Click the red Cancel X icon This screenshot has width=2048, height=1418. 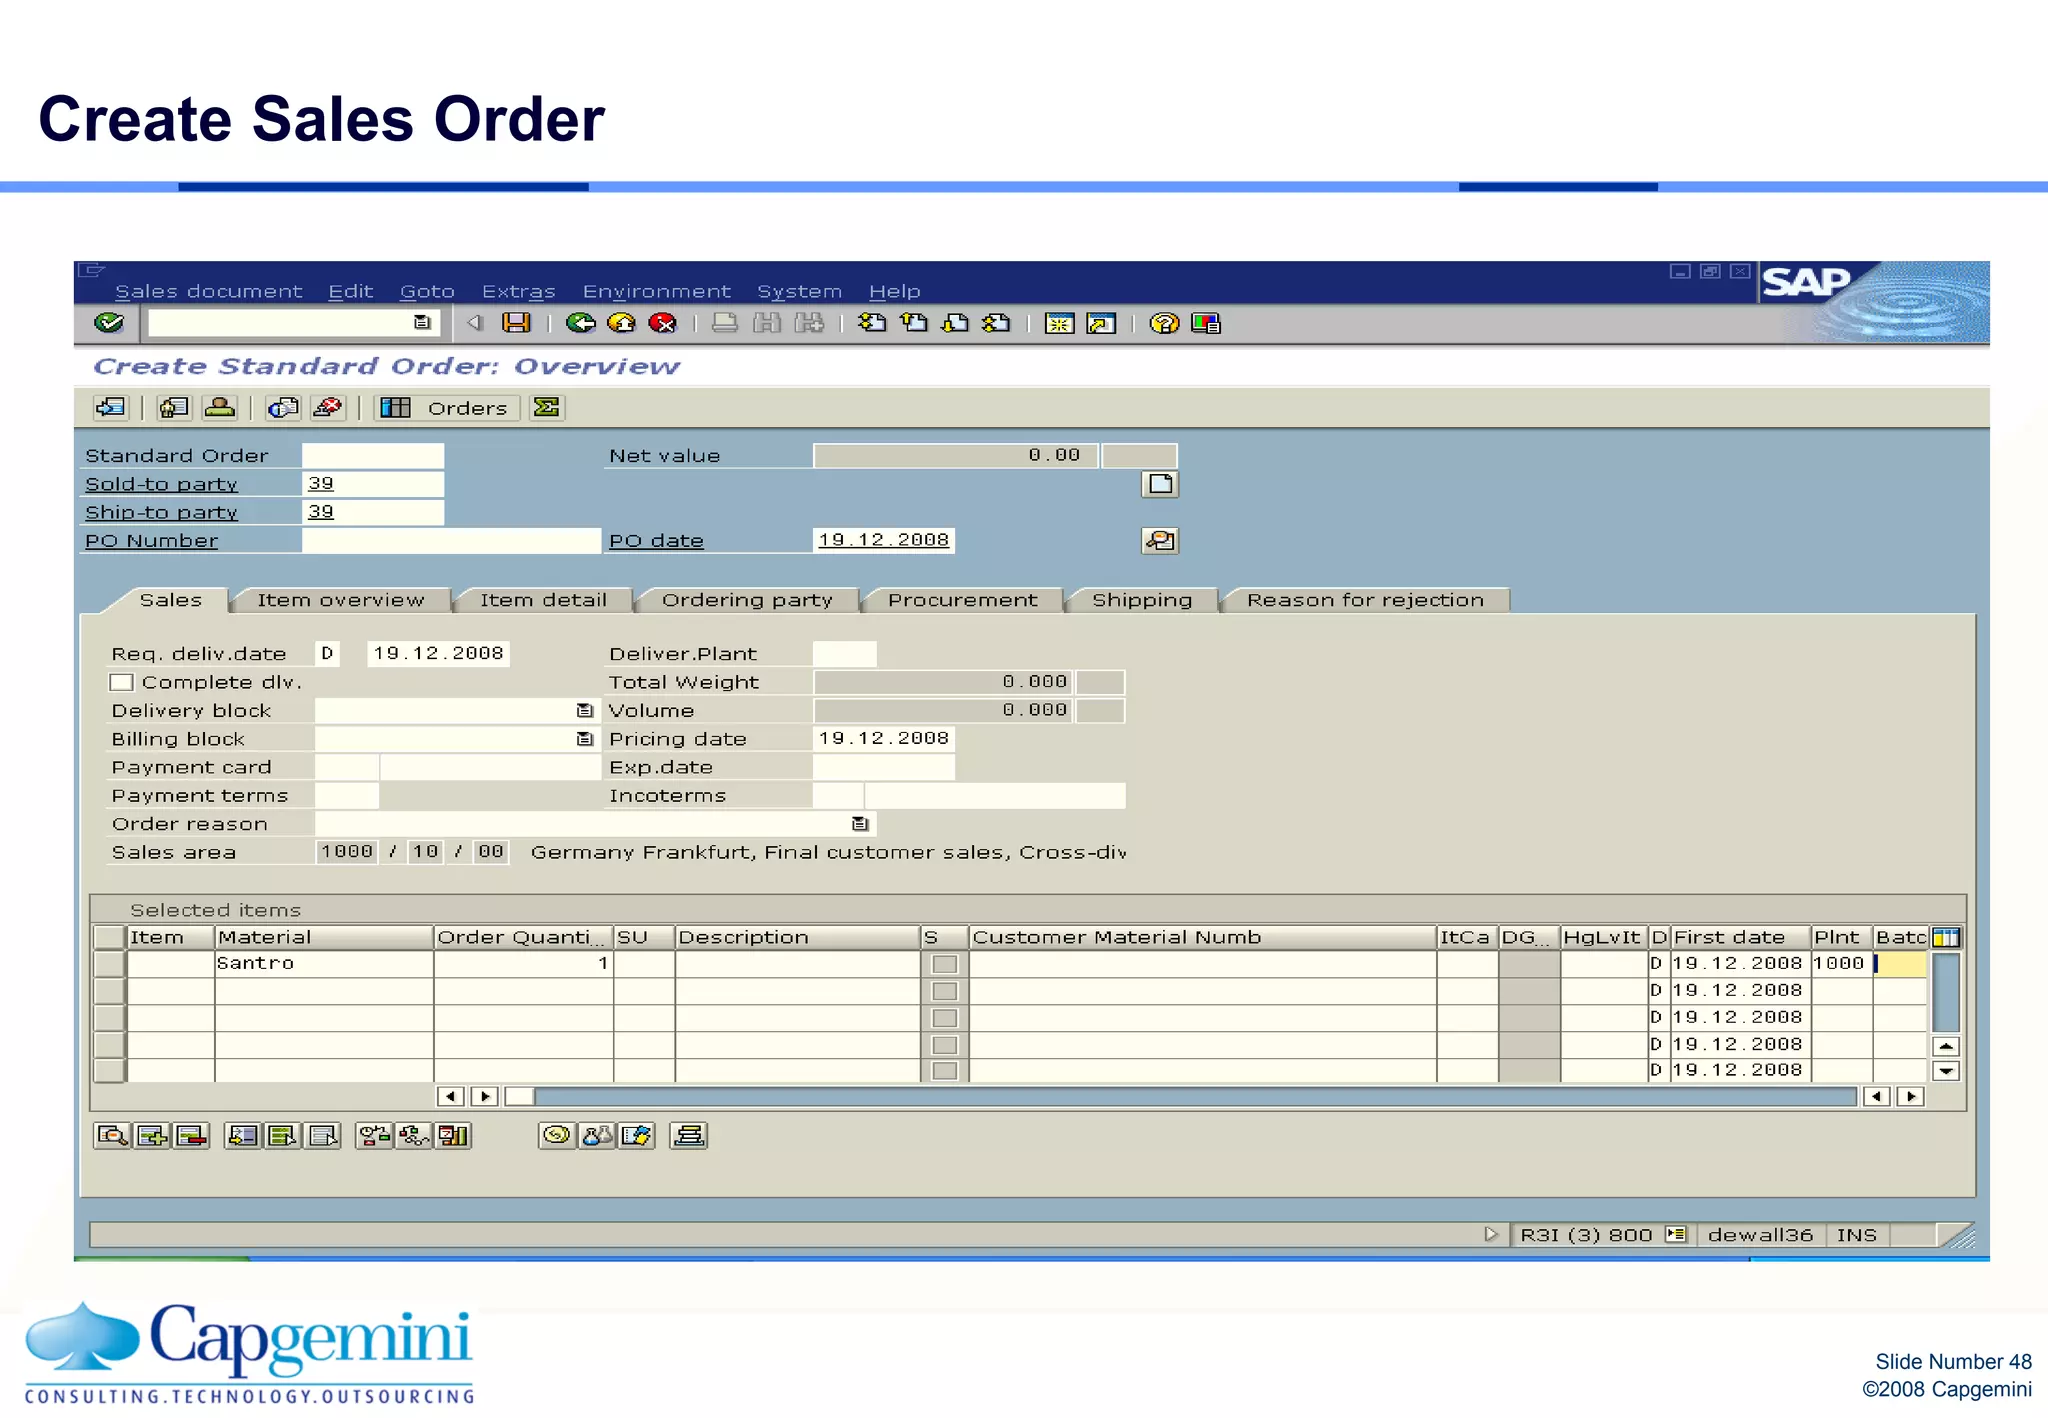click(x=662, y=323)
